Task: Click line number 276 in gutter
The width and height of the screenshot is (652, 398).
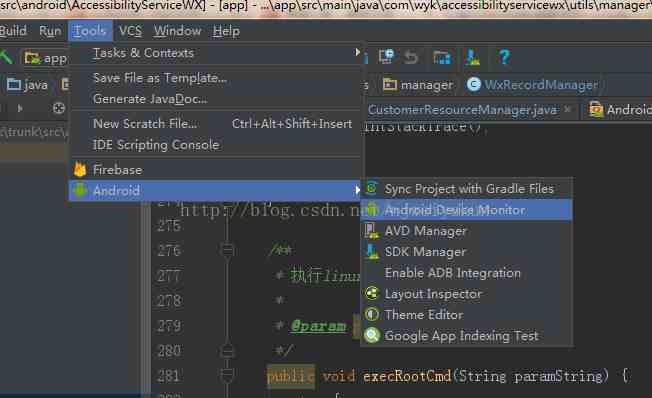Action: tap(169, 250)
